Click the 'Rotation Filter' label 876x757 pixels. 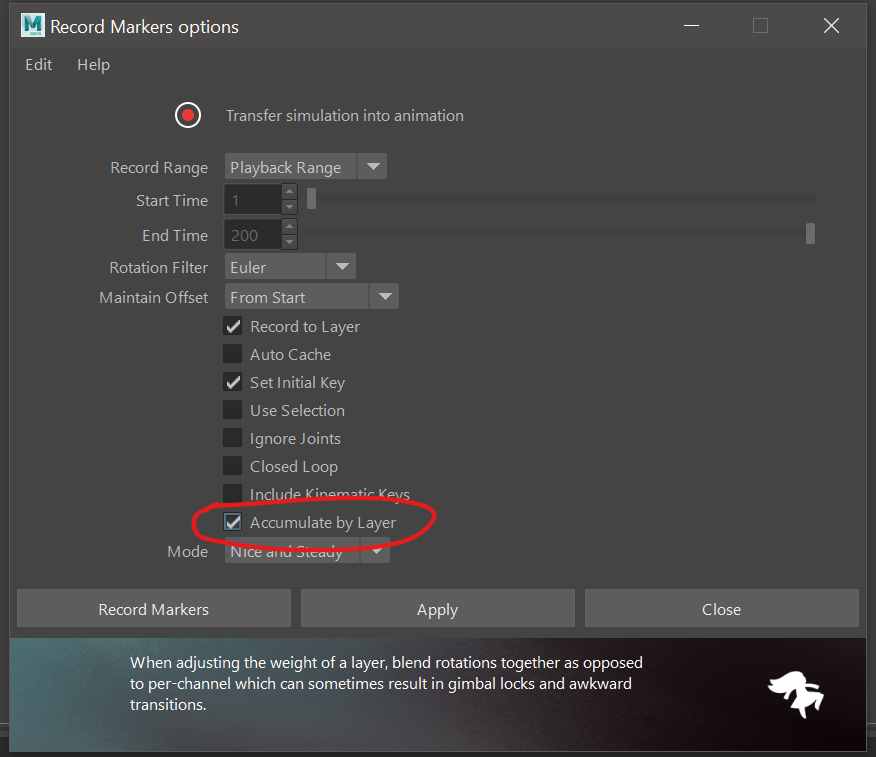[x=159, y=268]
